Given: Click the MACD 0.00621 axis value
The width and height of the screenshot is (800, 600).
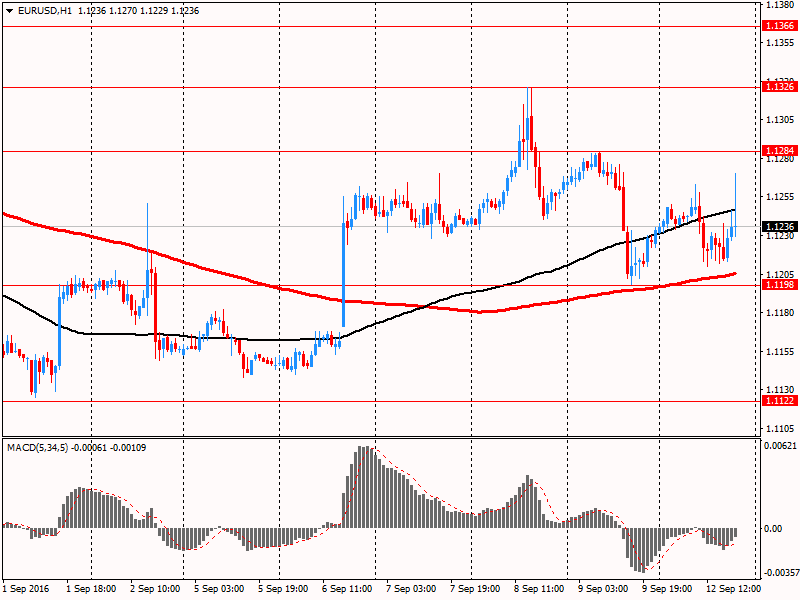Looking at the screenshot, I should click(778, 445).
